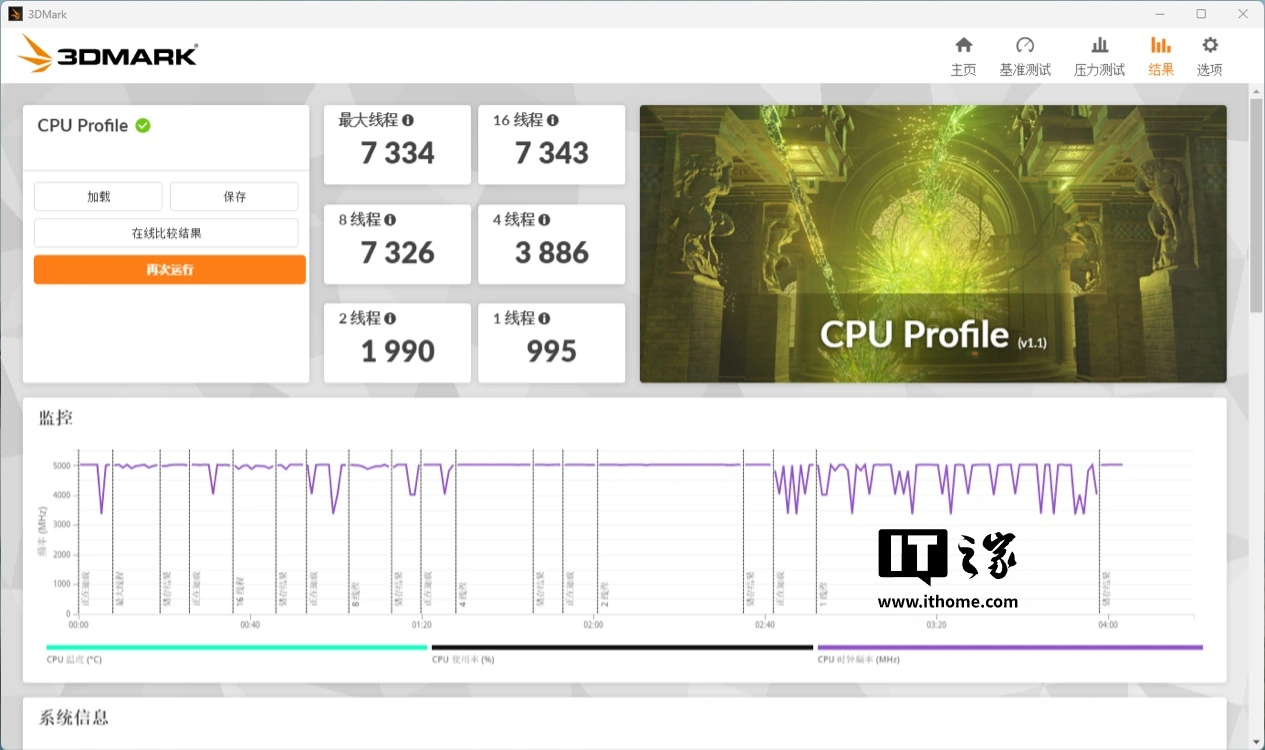
Task: Click the 8 线程 score 7 326
Action: tap(398, 252)
